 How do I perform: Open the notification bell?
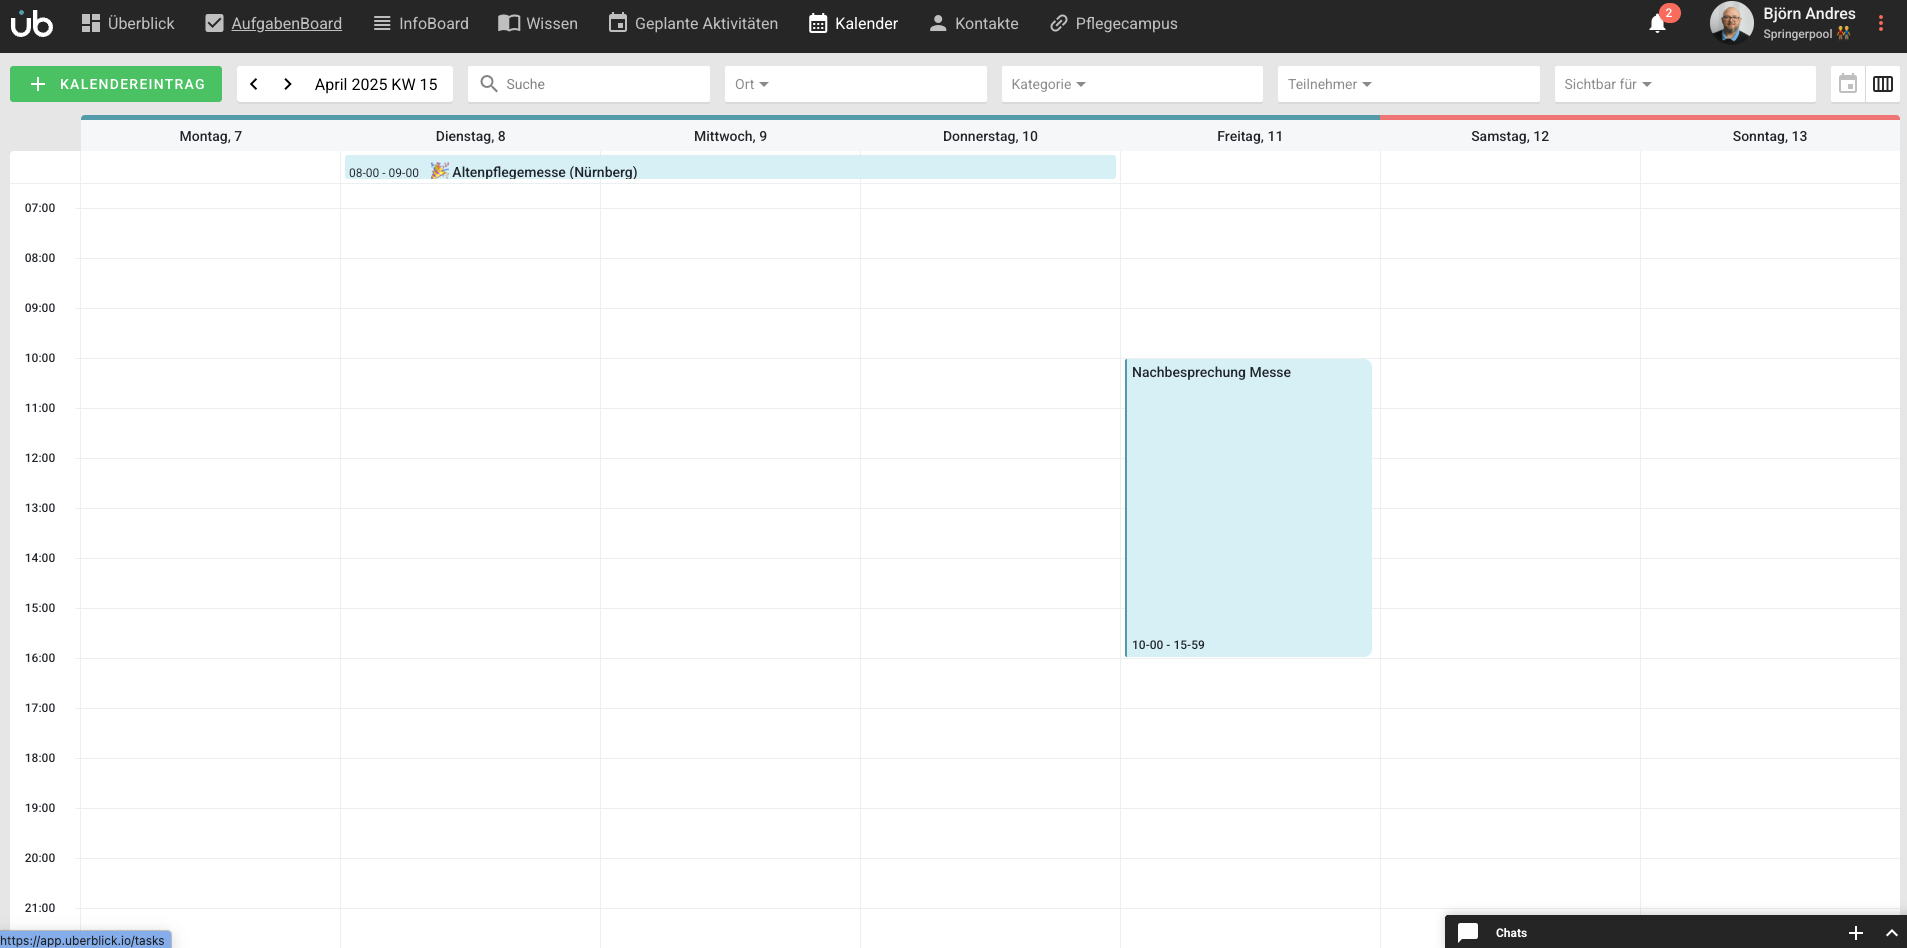(x=1657, y=24)
